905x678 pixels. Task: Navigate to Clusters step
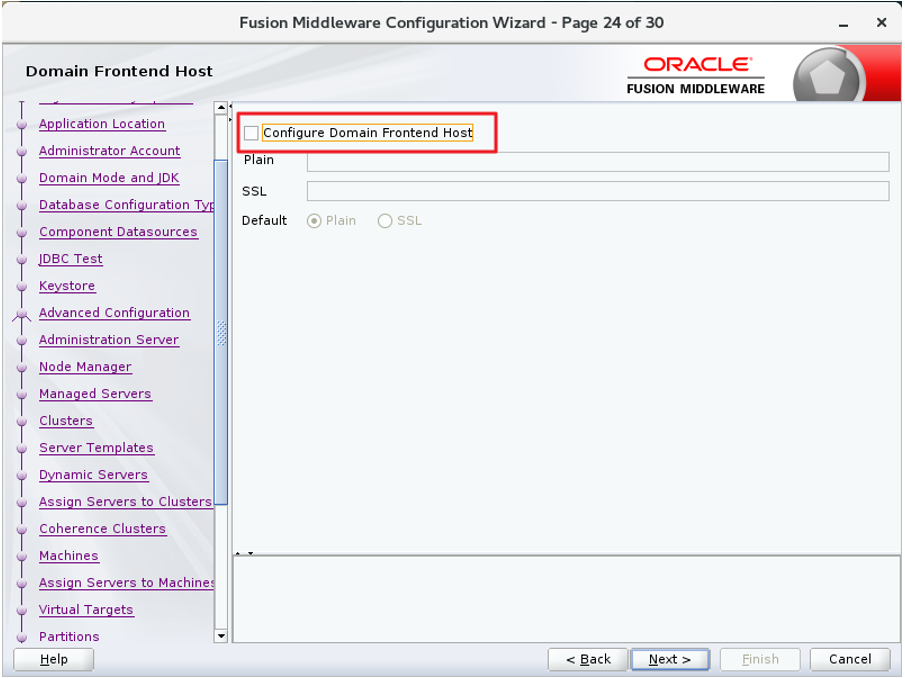pos(66,421)
